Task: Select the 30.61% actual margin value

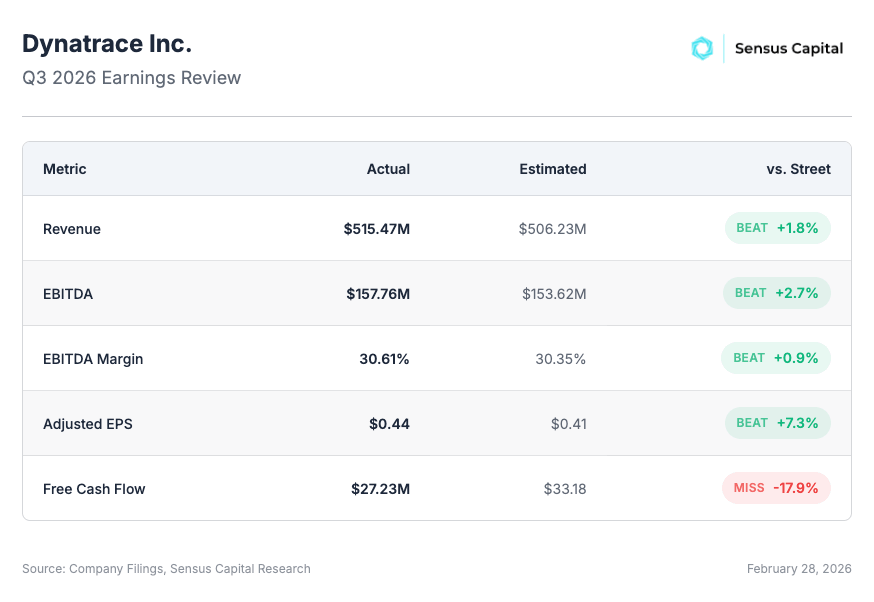Action: 385,359
